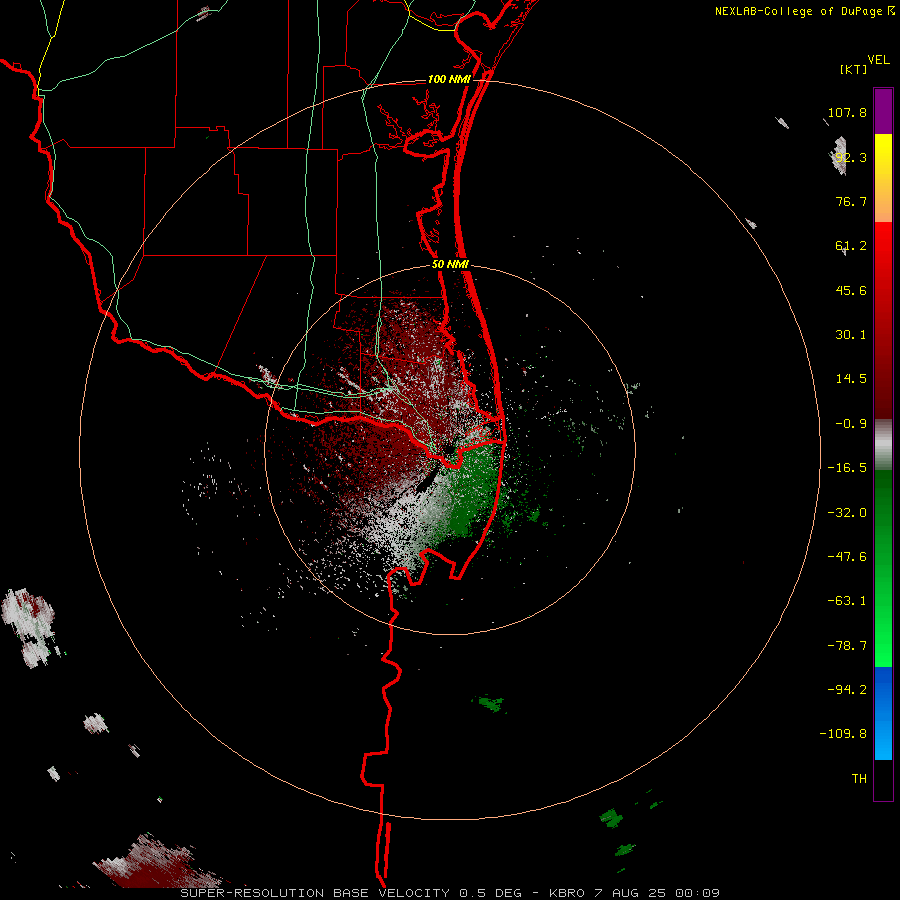This screenshot has width=900, height=900.
Task: Click the blue segment of the velocity color bar
Action: tap(883, 713)
